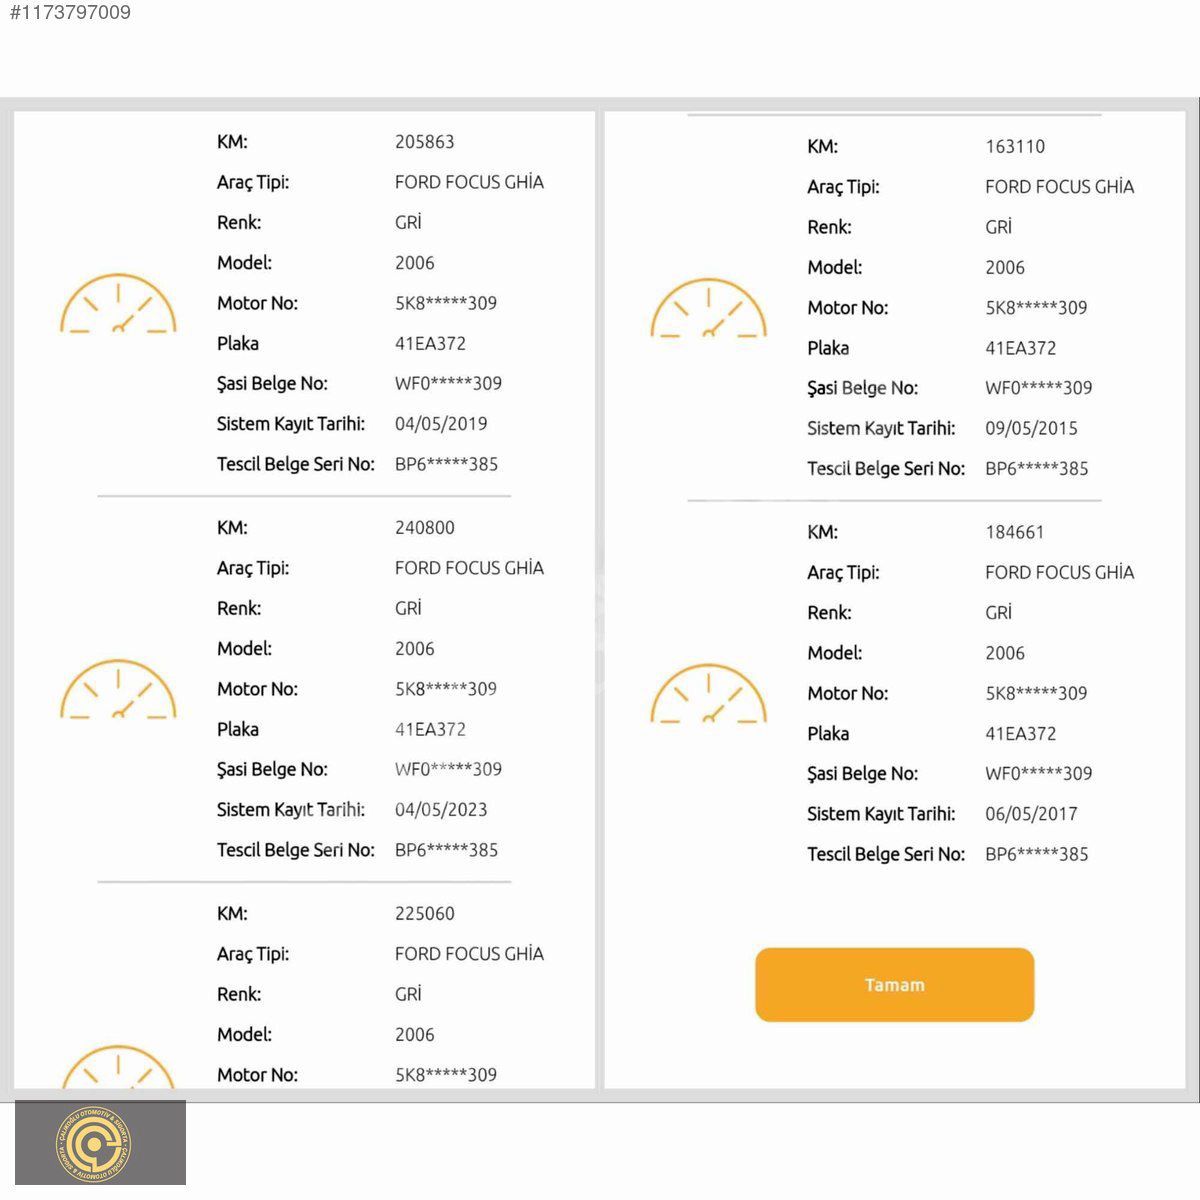
Task: Click the speedometer icon beside the 184661 km record
Action: pos(708,693)
